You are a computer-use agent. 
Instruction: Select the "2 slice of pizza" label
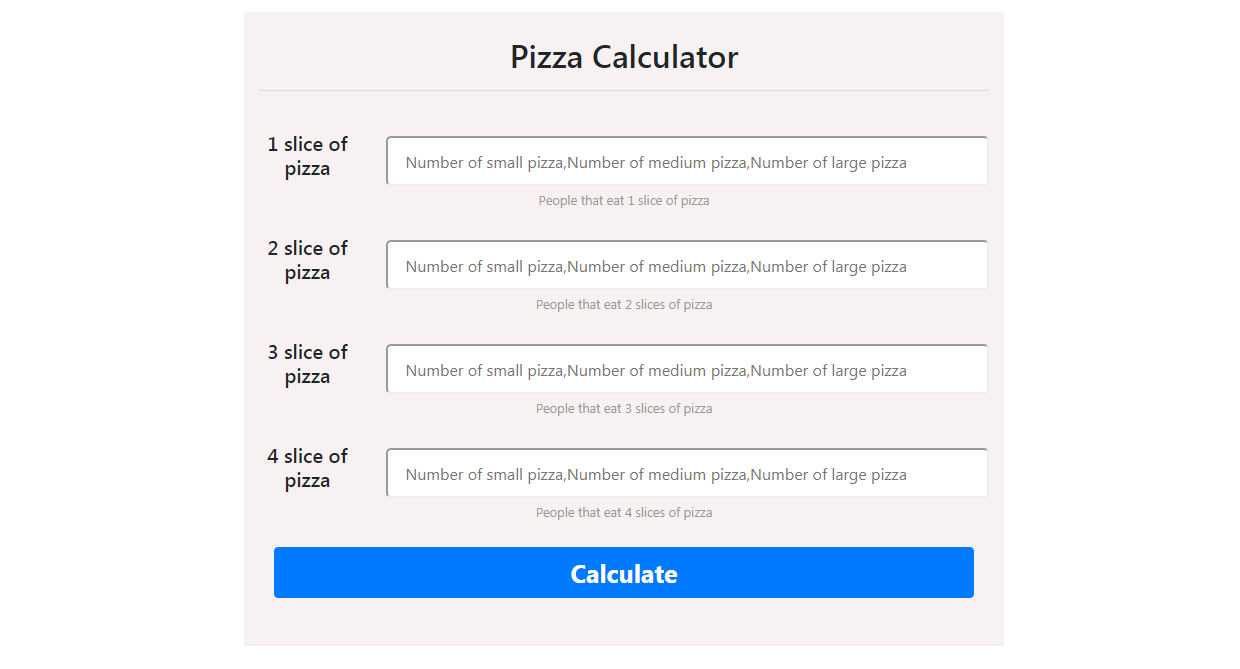coord(307,261)
